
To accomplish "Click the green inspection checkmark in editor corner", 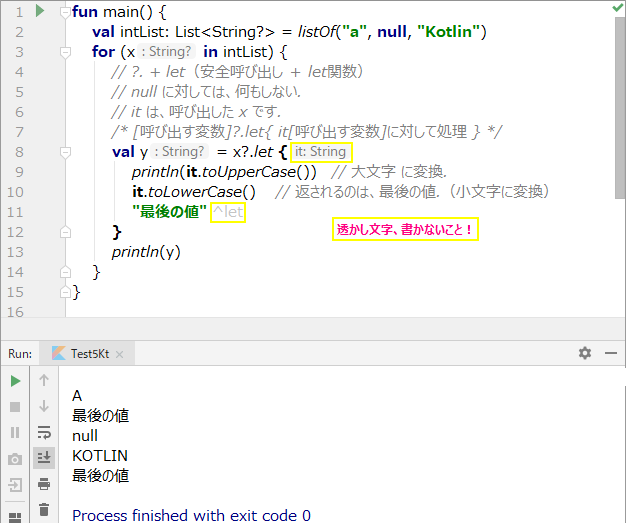I will click(x=616, y=9).
